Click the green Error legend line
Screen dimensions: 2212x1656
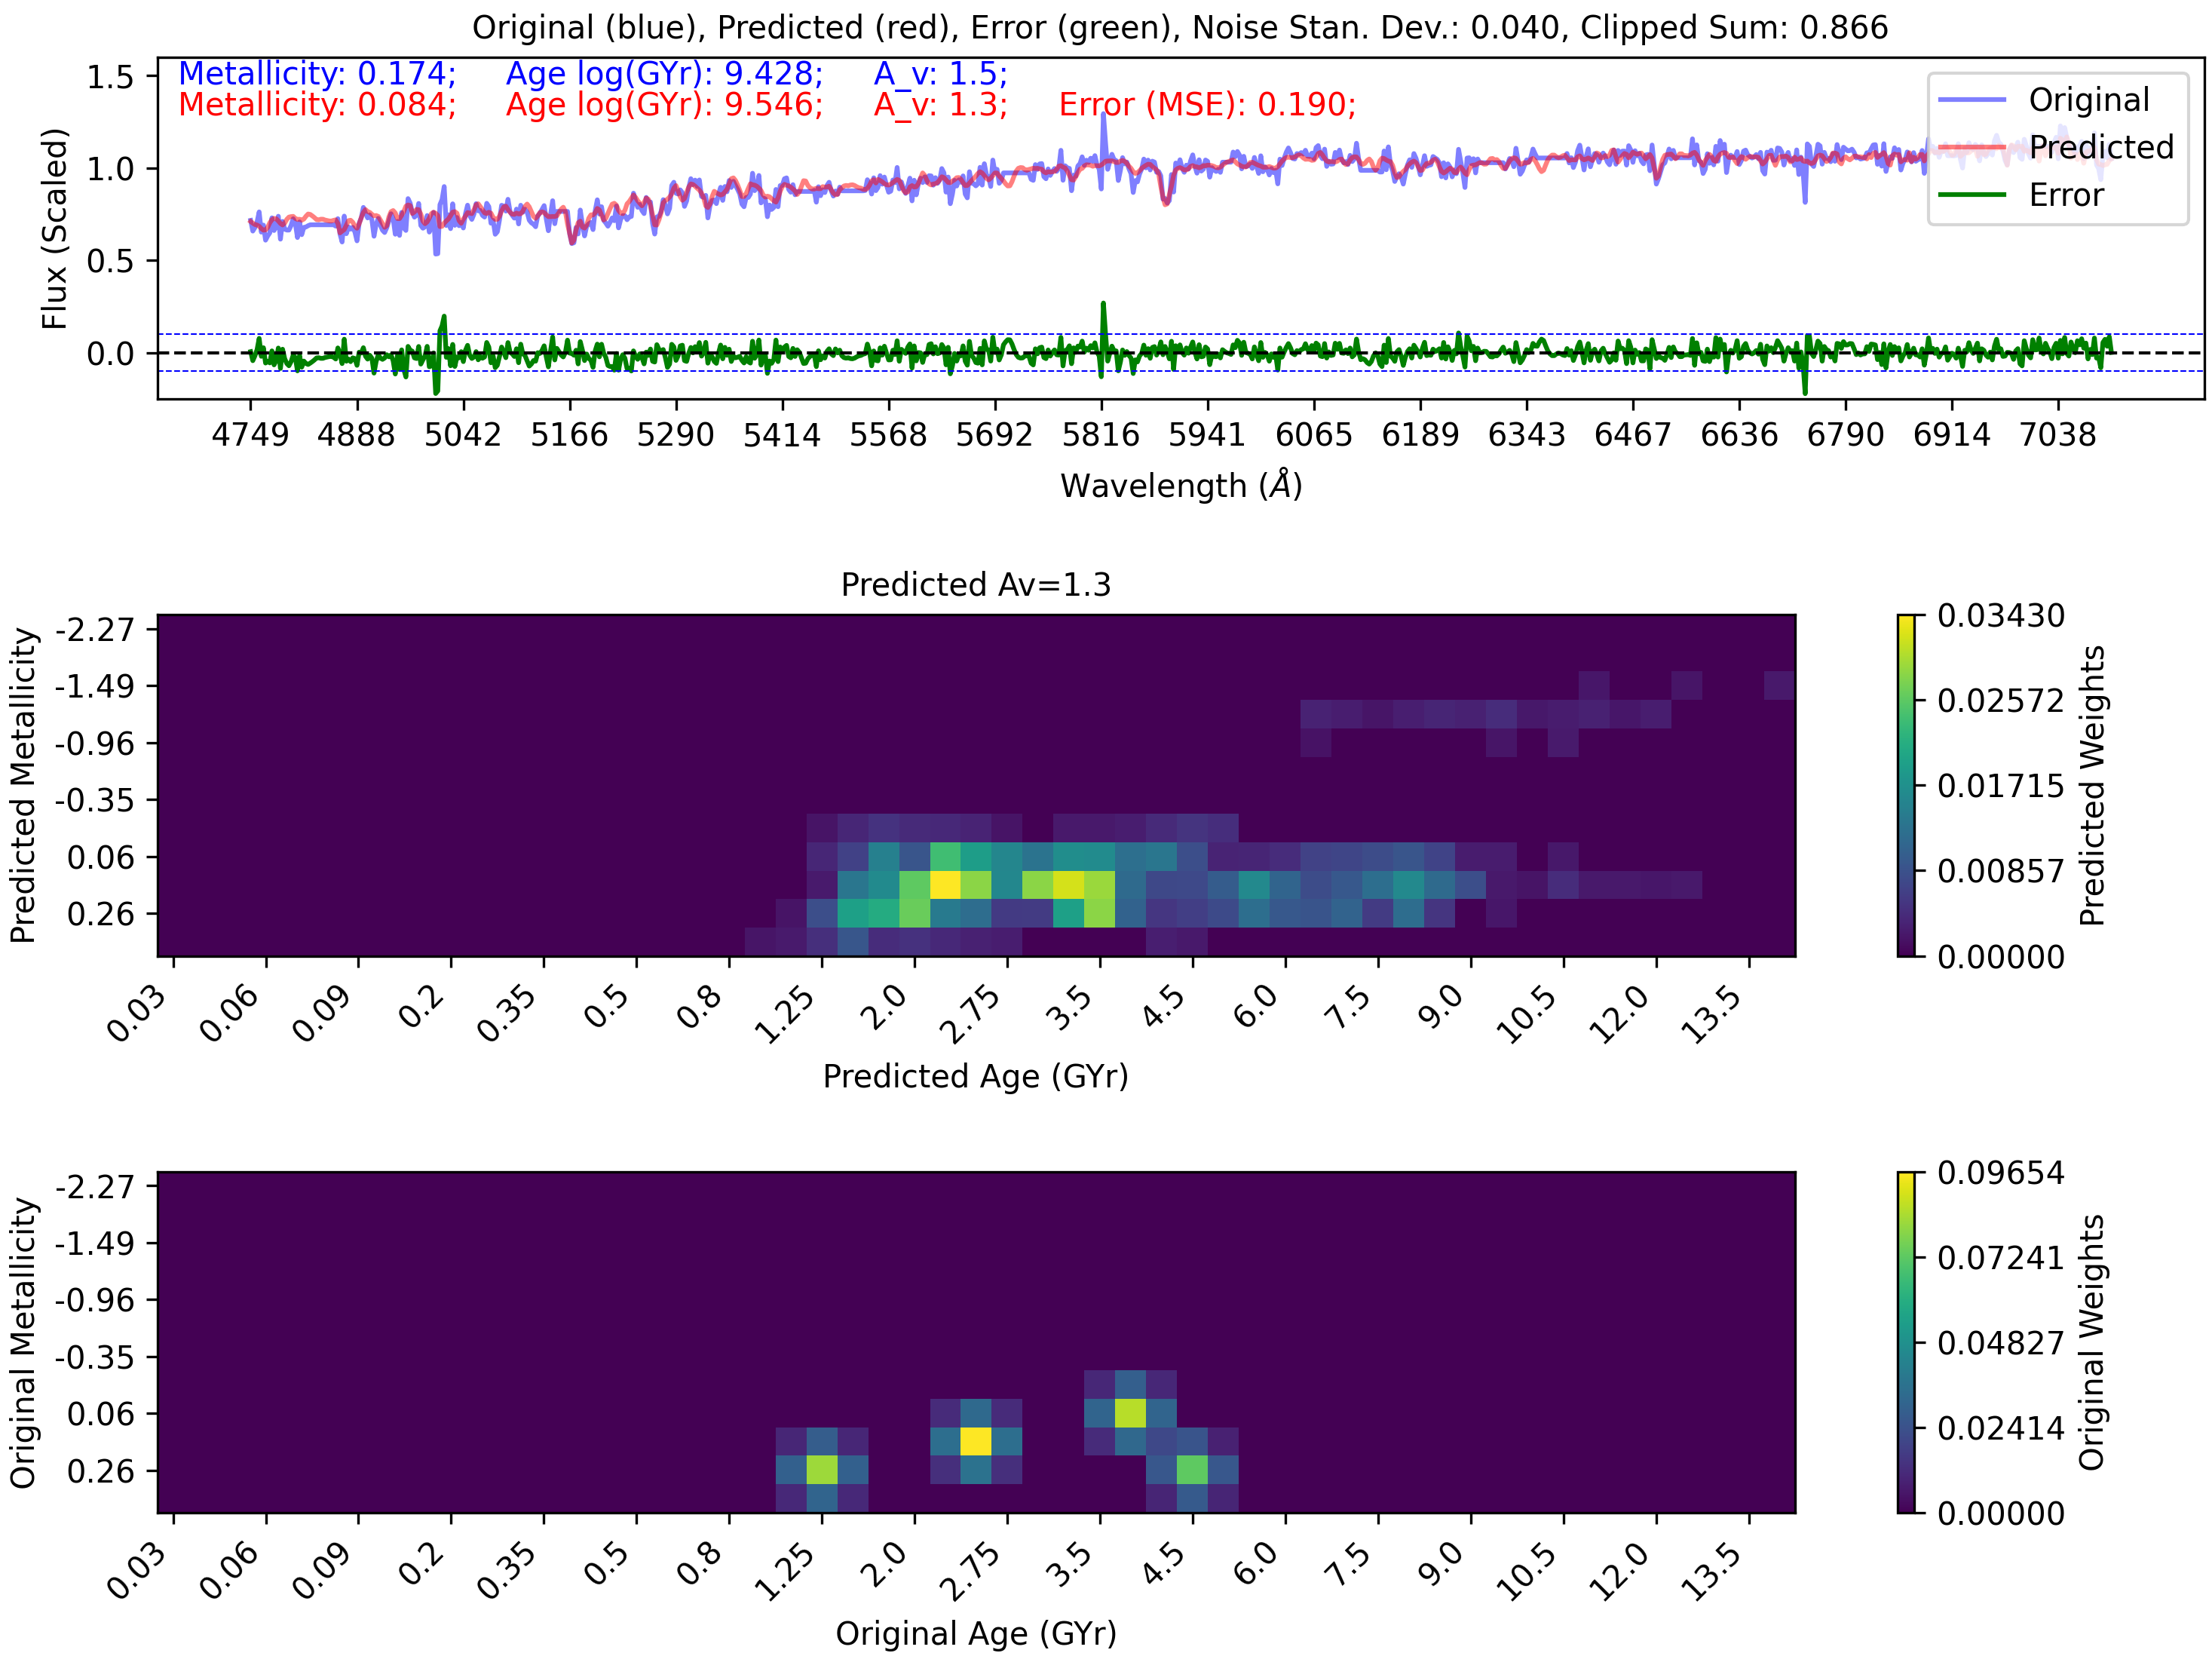click(1972, 195)
